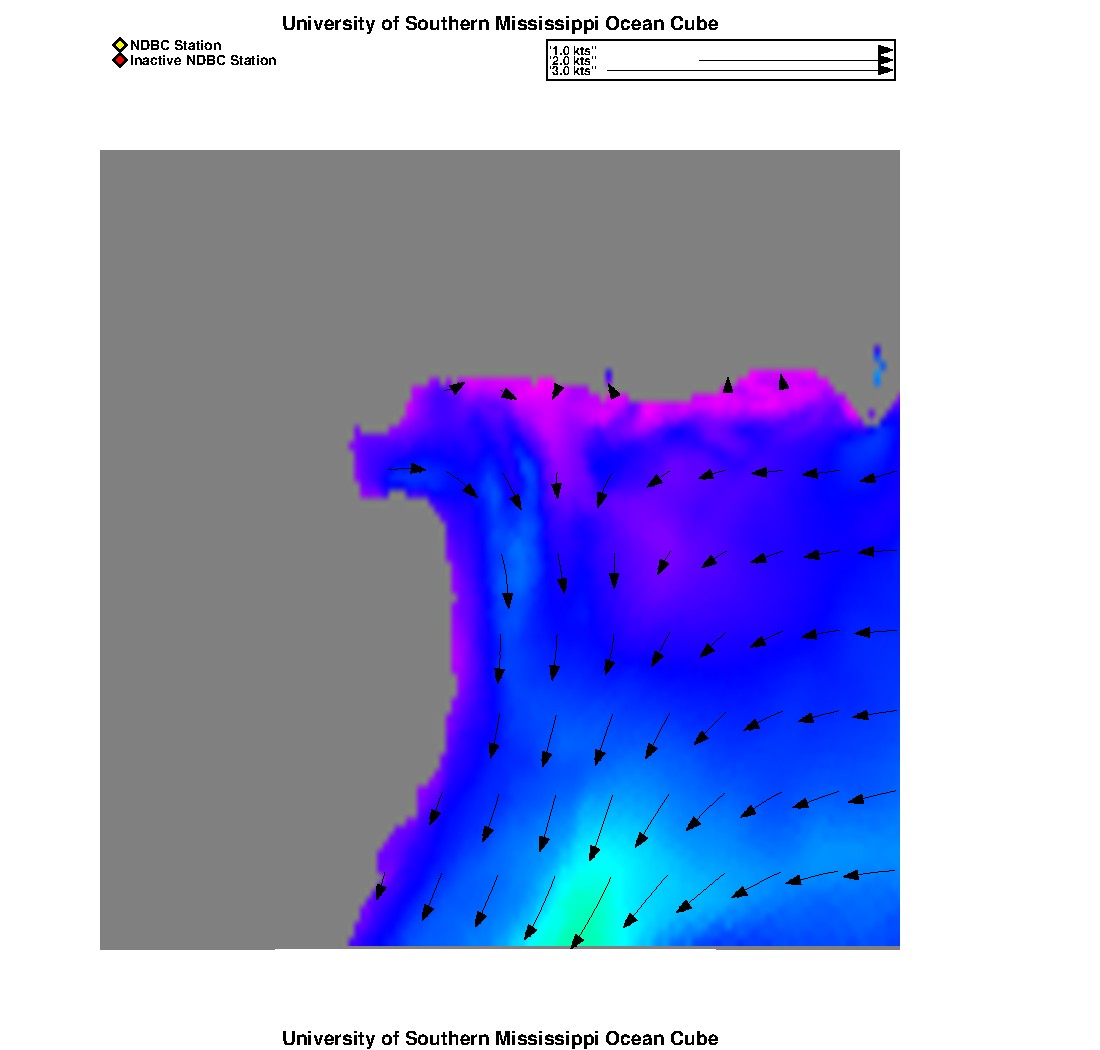This screenshot has width=1100, height=1050.
Task: Click the "Inactive NDBC Station" legend label
Action: (203, 60)
